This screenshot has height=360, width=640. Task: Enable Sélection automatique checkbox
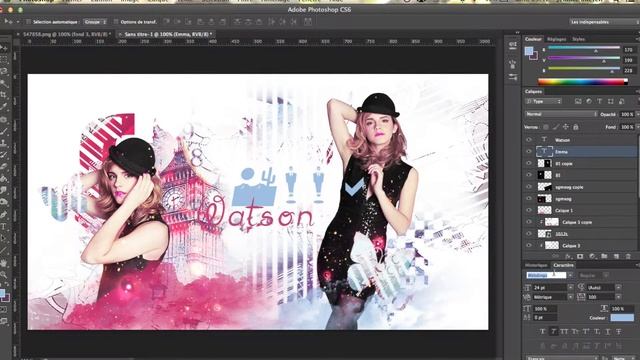click(x=28, y=22)
